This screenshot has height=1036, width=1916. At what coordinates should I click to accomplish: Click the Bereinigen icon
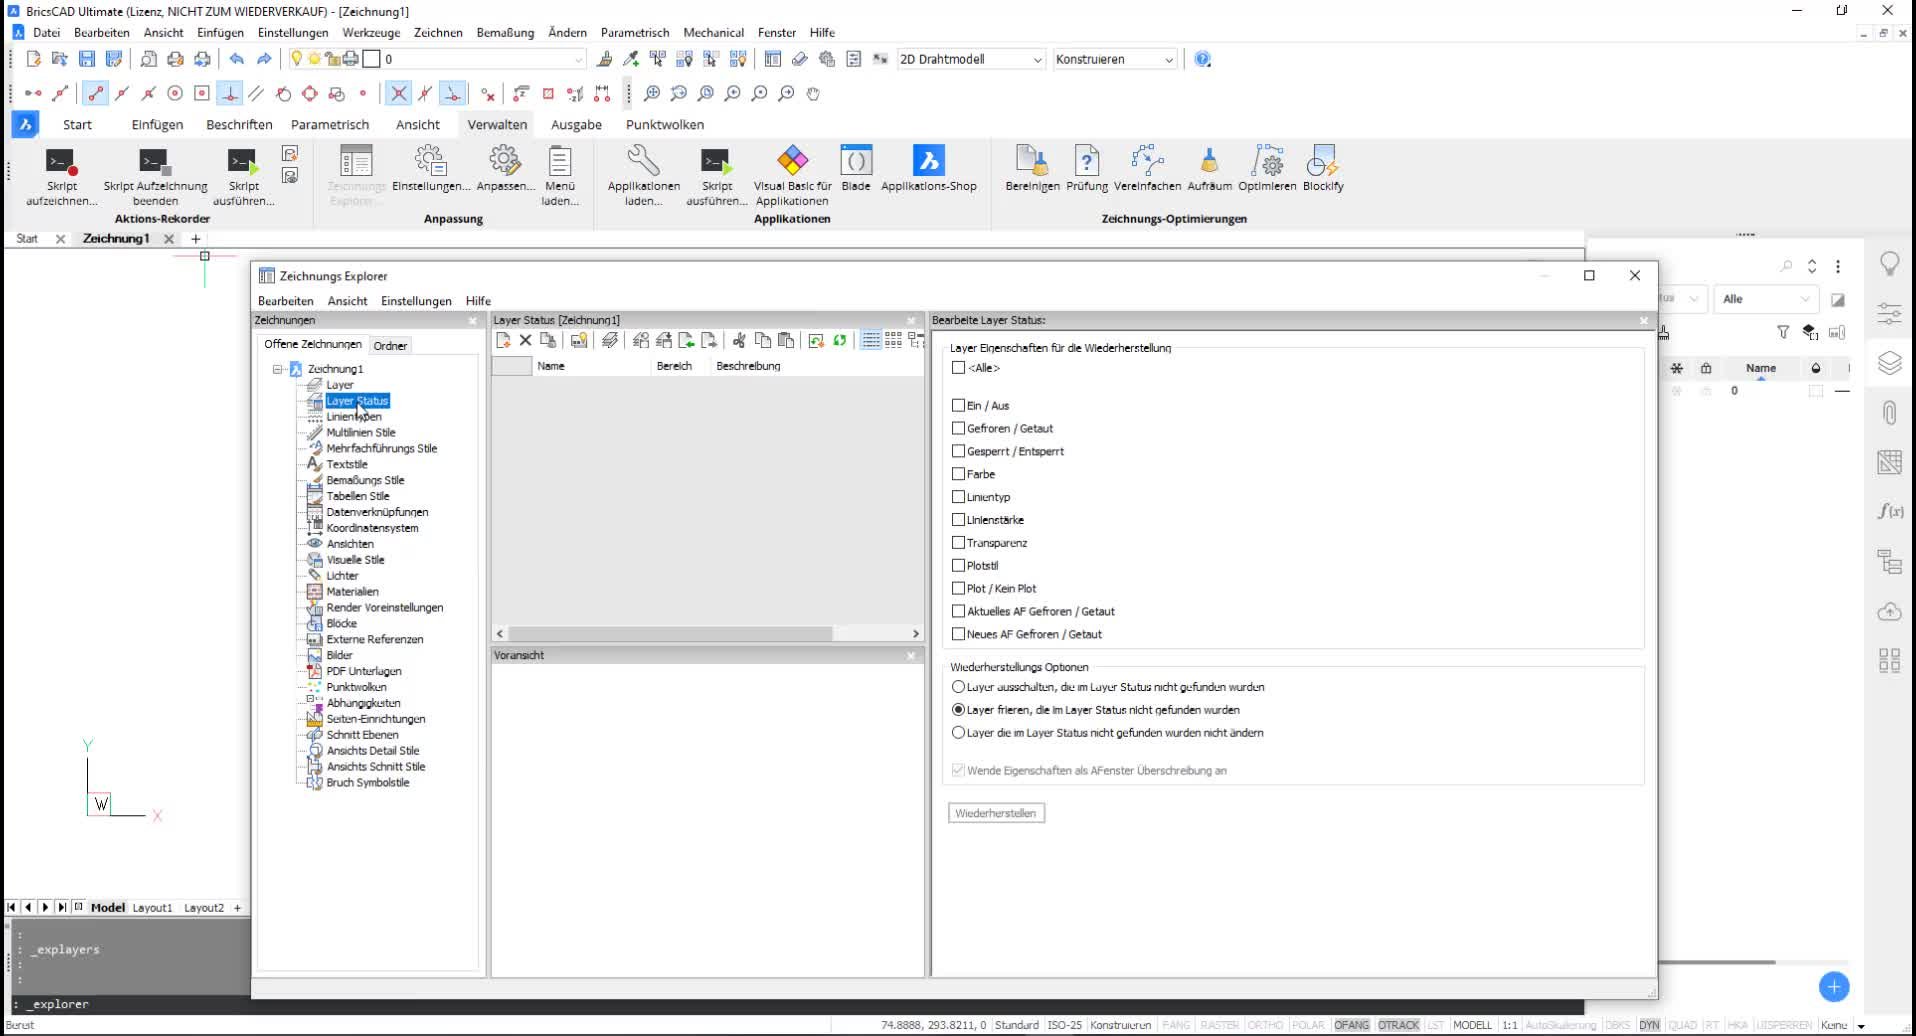(1032, 162)
